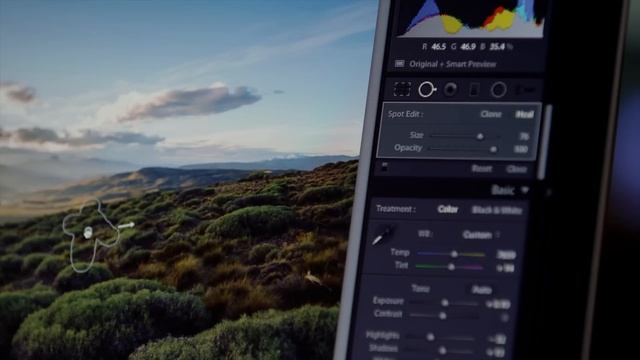Click the Exposure slider handle
Screen dimensions: 640x360
(445, 303)
